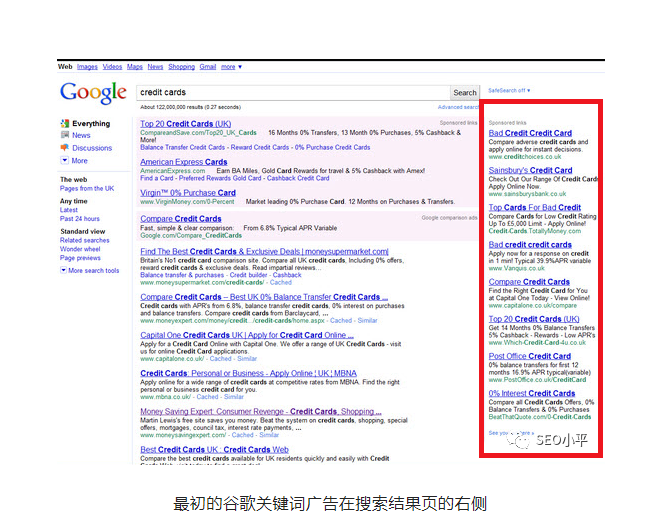
Task: Choose 'Page previews' view
Action: coord(80,258)
